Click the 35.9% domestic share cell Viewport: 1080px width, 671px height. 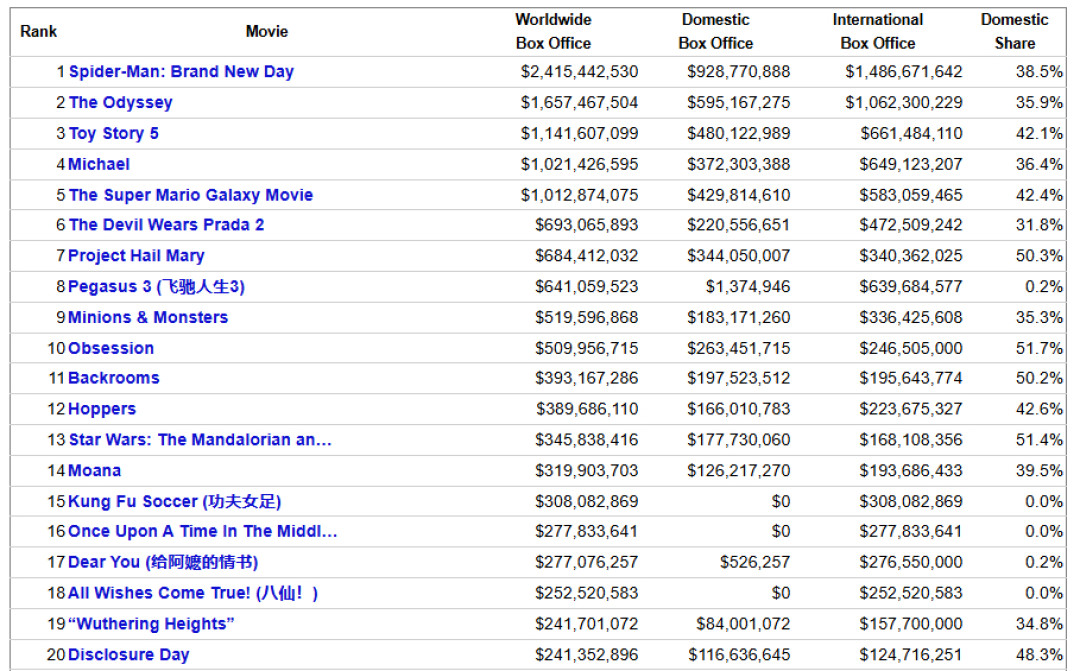click(x=1039, y=103)
